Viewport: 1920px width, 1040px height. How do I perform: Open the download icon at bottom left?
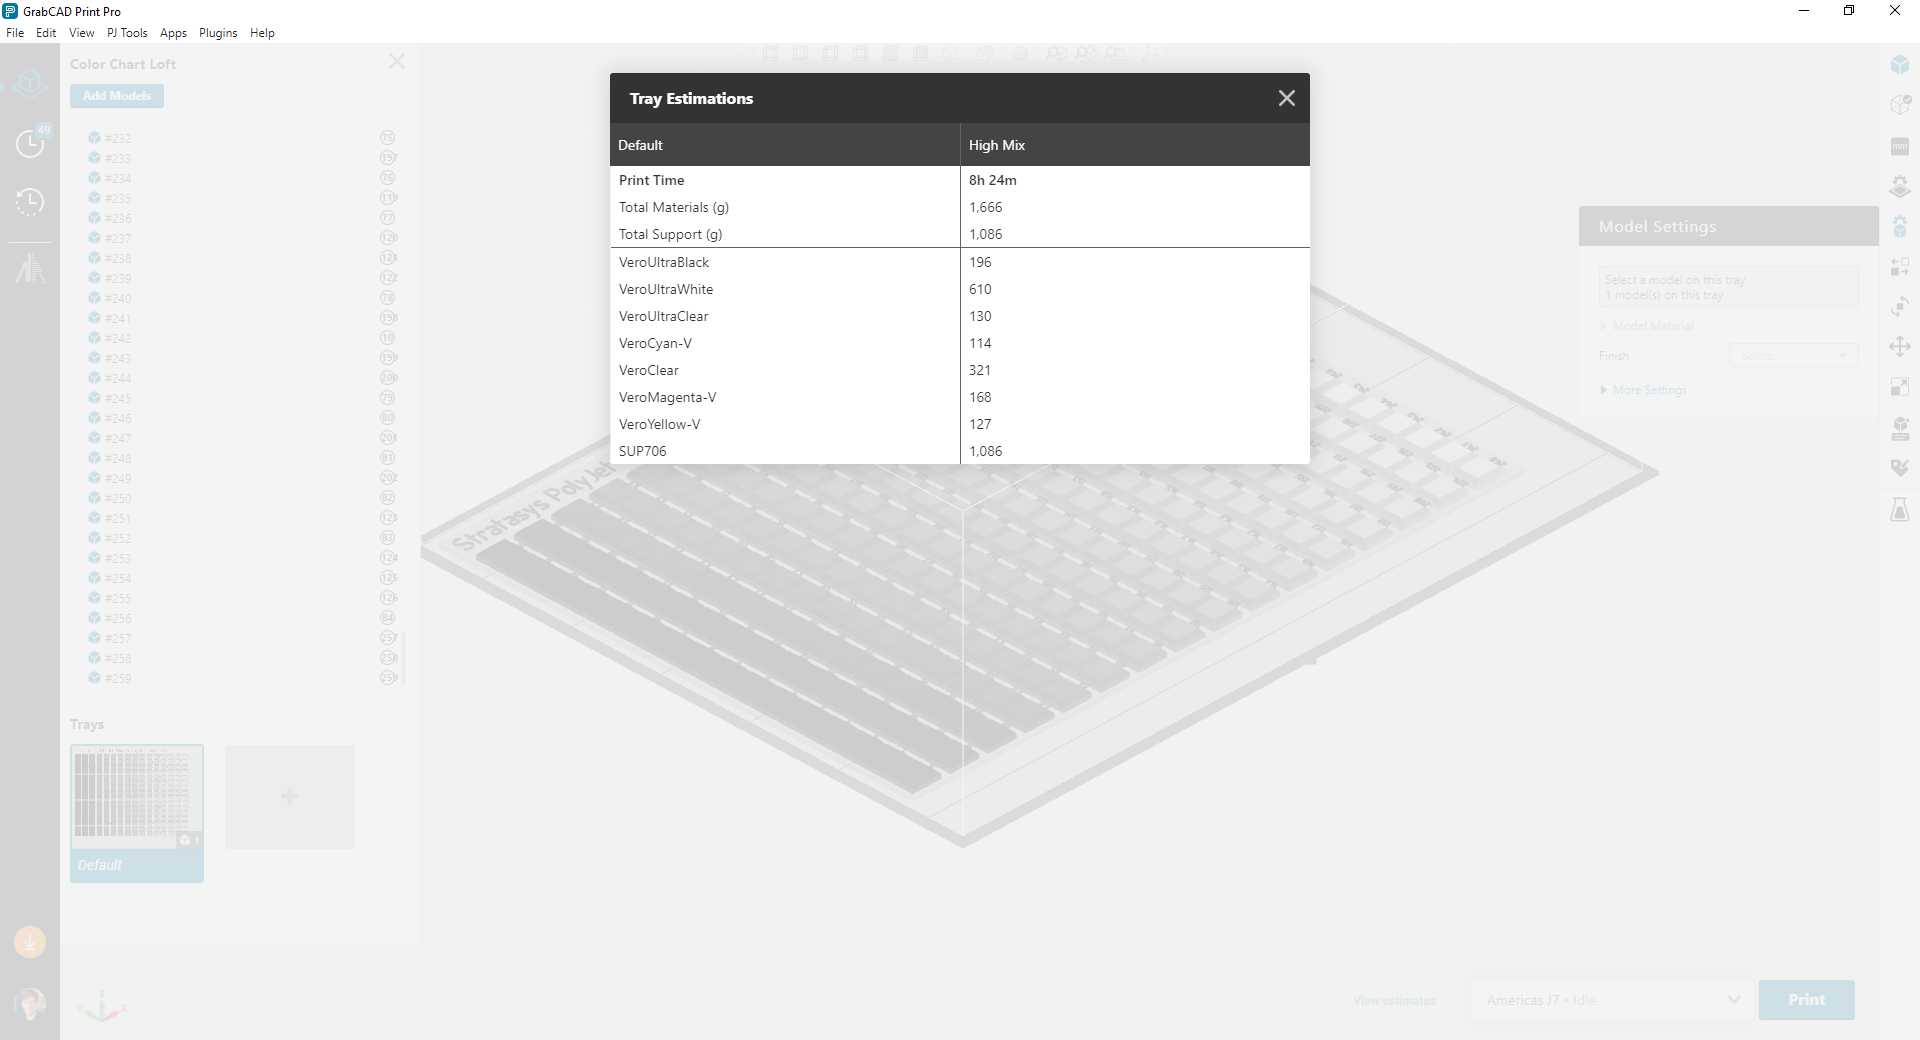(30, 942)
